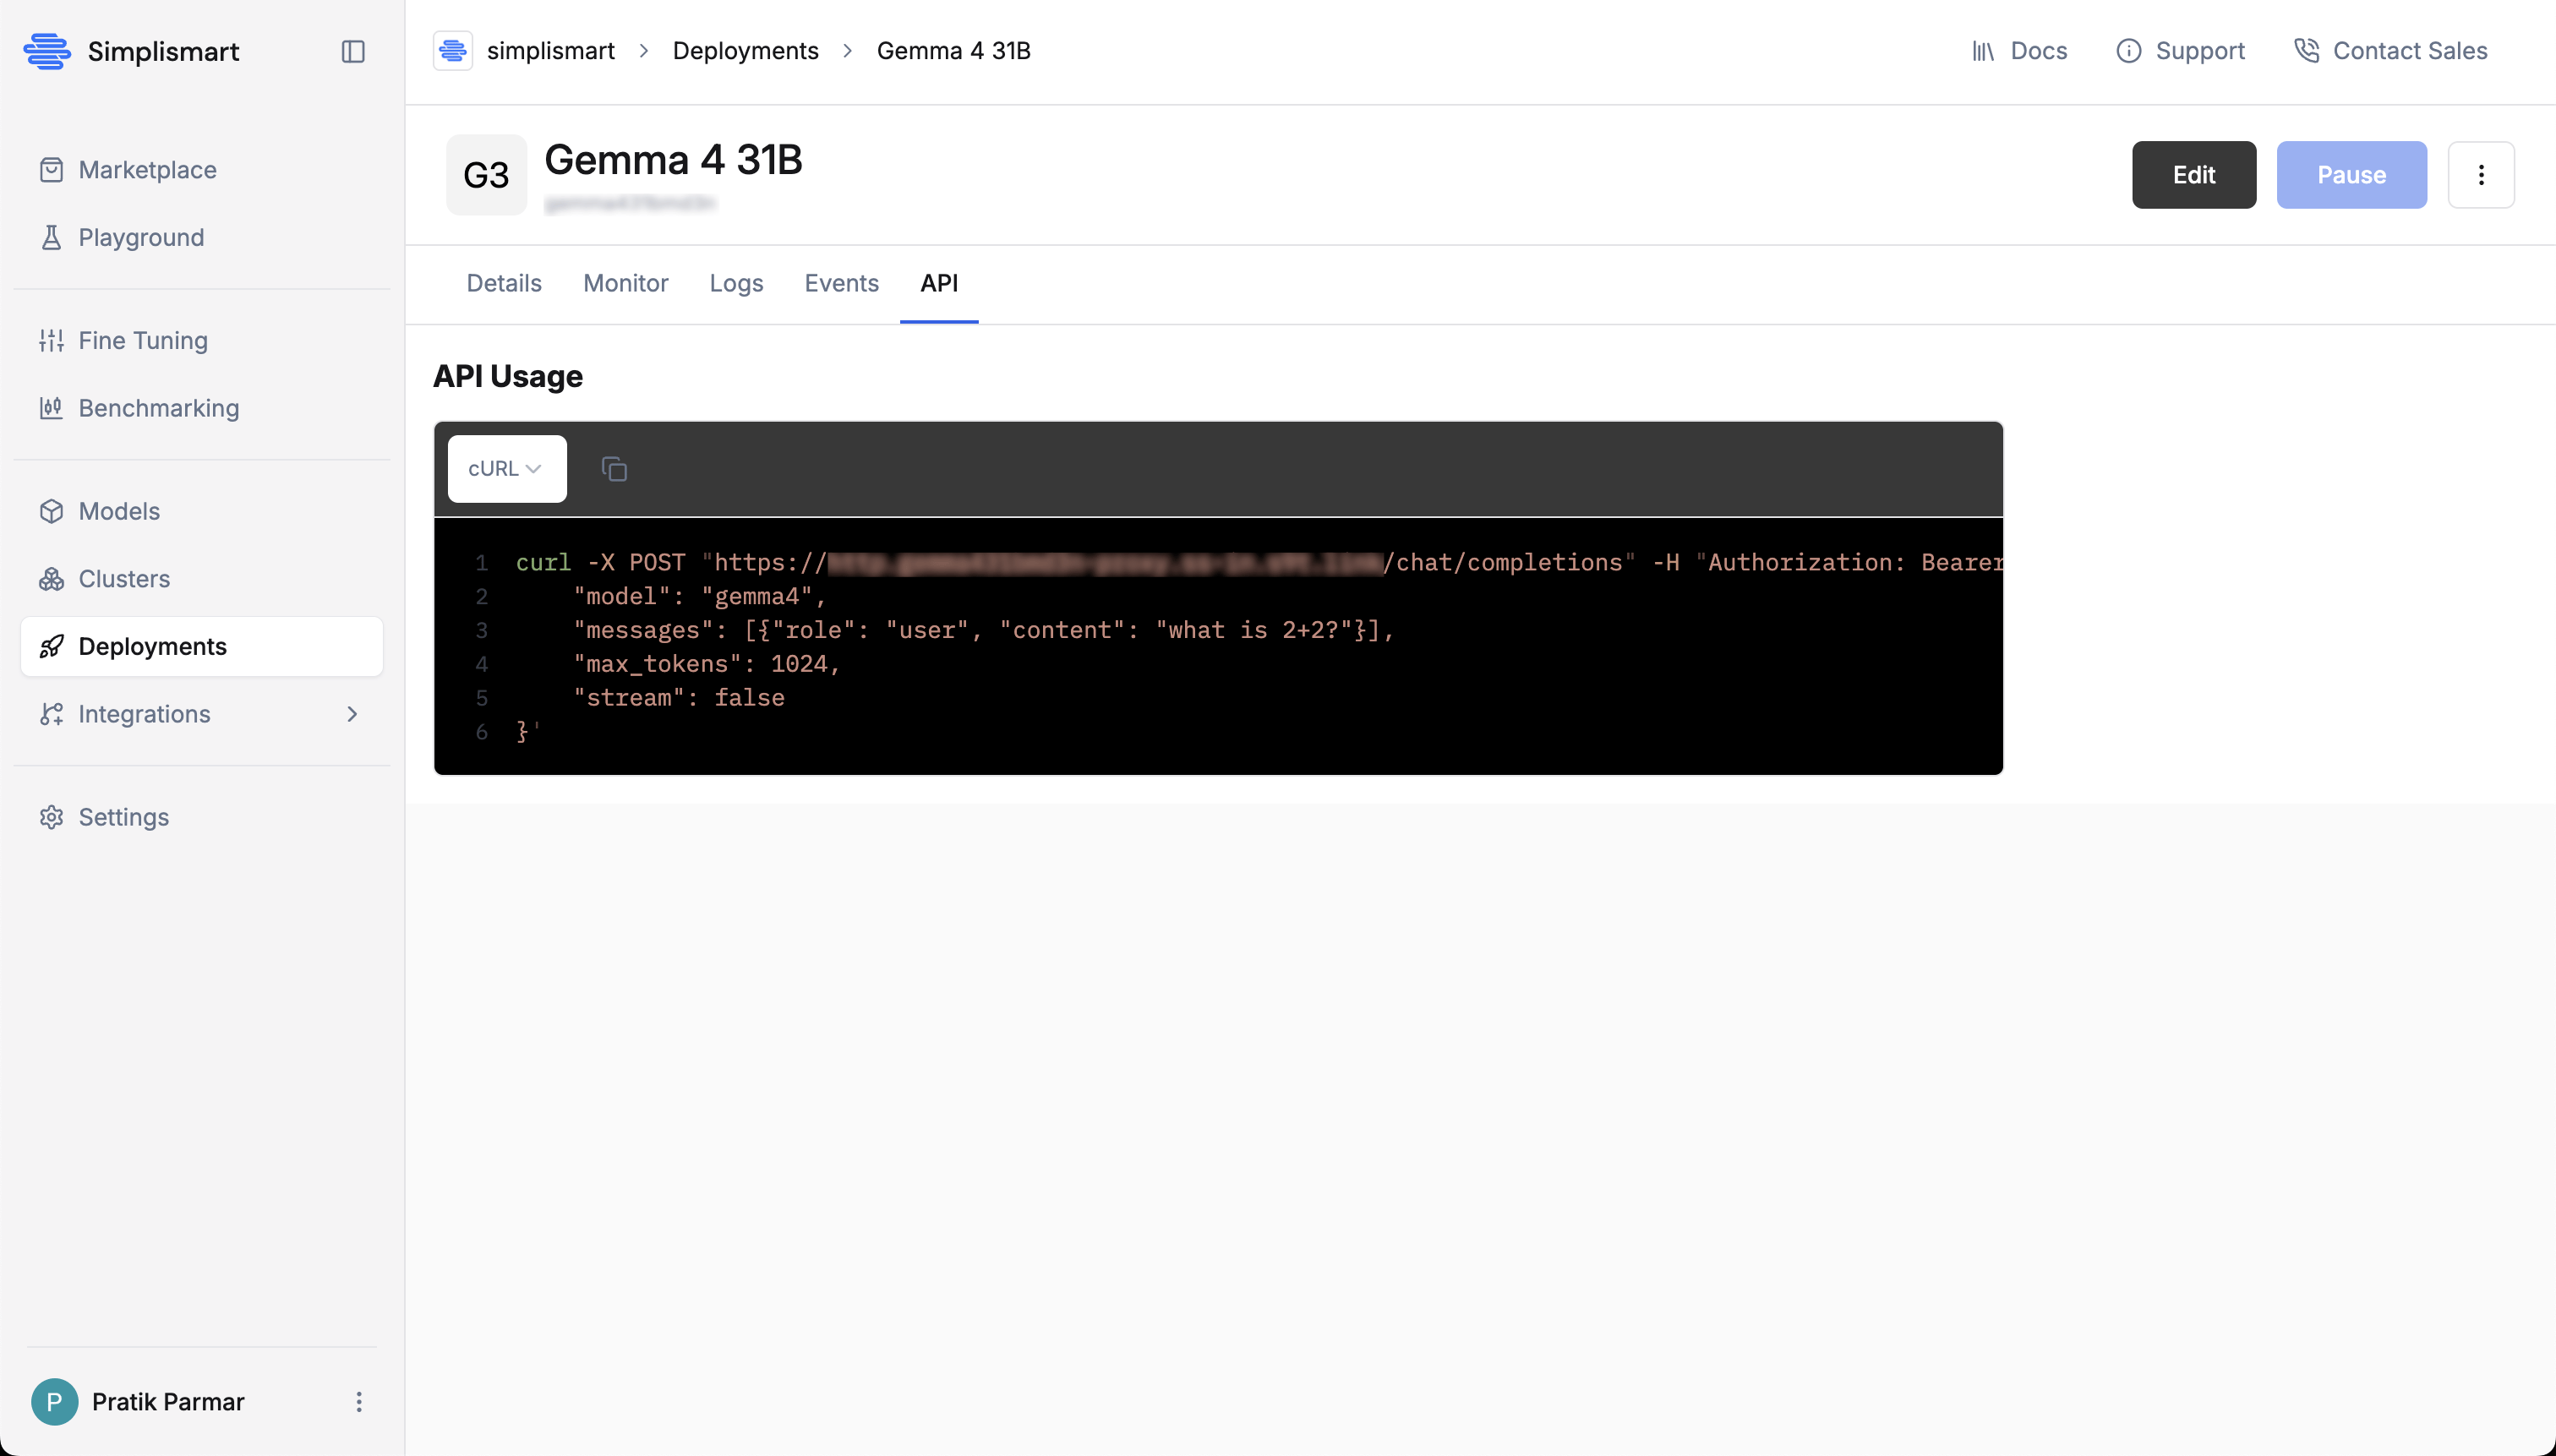Image resolution: width=2556 pixels, height=1456 pixels.
Task: Open Models in the sidebar
Action: (x=201, y=511)
